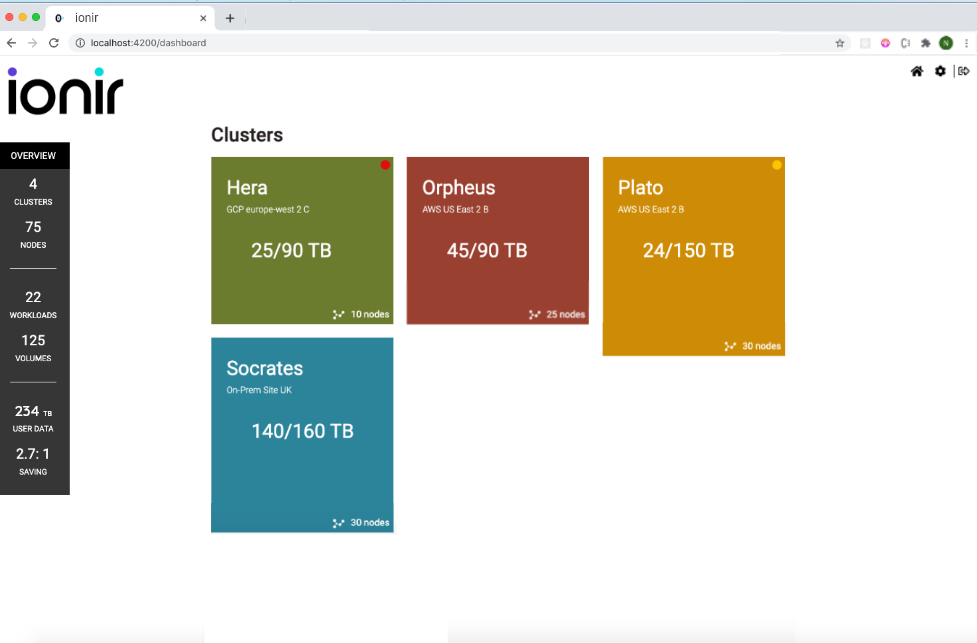Viewport: 977px width, 643px height.
Task: Click the ionir logo
Action: tap(65, 92)
